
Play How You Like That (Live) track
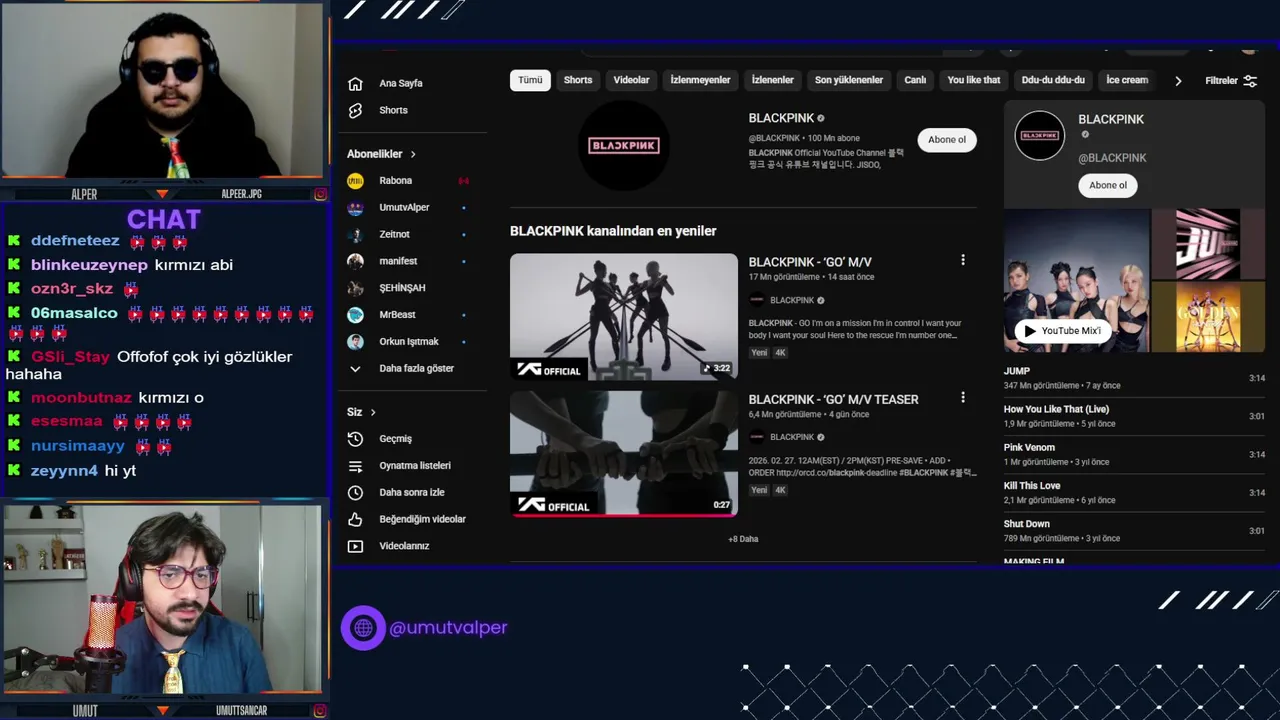coord(1134,416)
